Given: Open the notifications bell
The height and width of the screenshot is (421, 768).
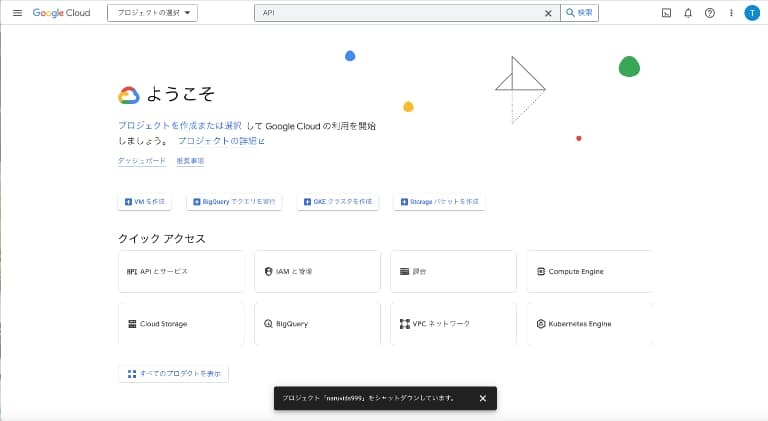Looking at the screenshot, I should pos(688,13).
